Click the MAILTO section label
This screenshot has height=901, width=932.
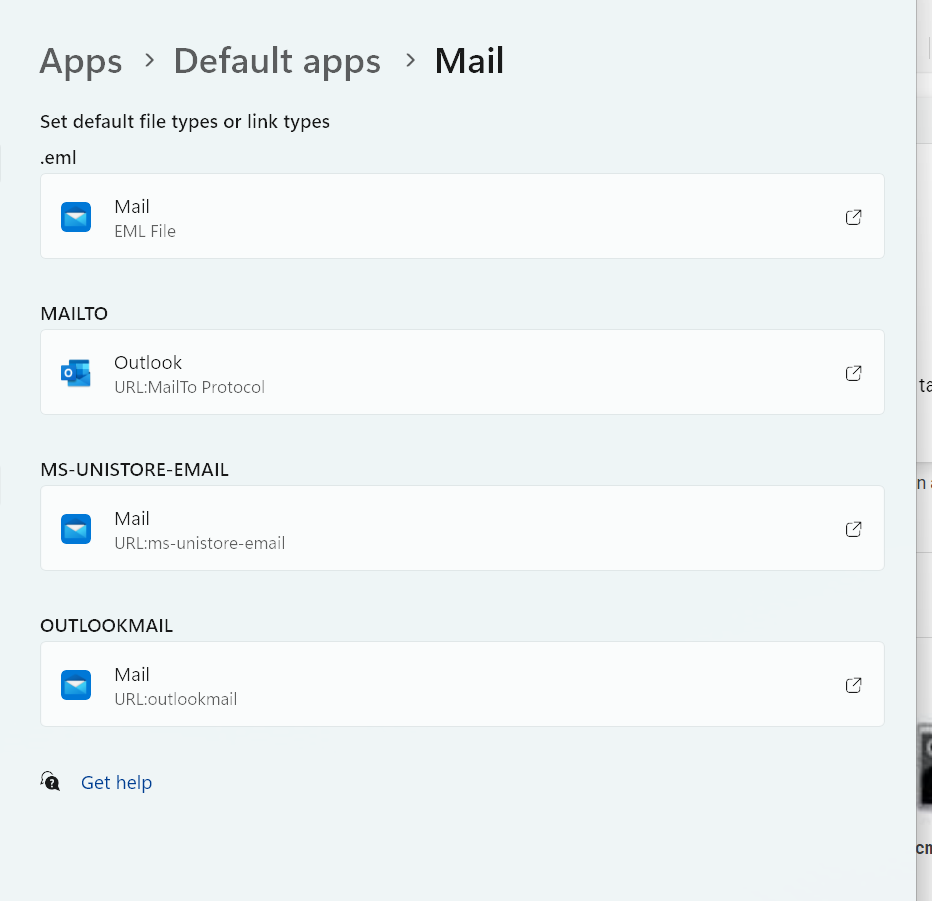coord(74,314)
